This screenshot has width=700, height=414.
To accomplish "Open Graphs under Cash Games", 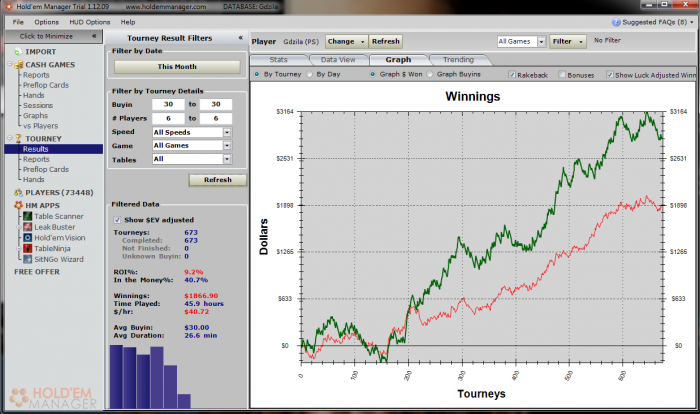I will tap(35, 116).
